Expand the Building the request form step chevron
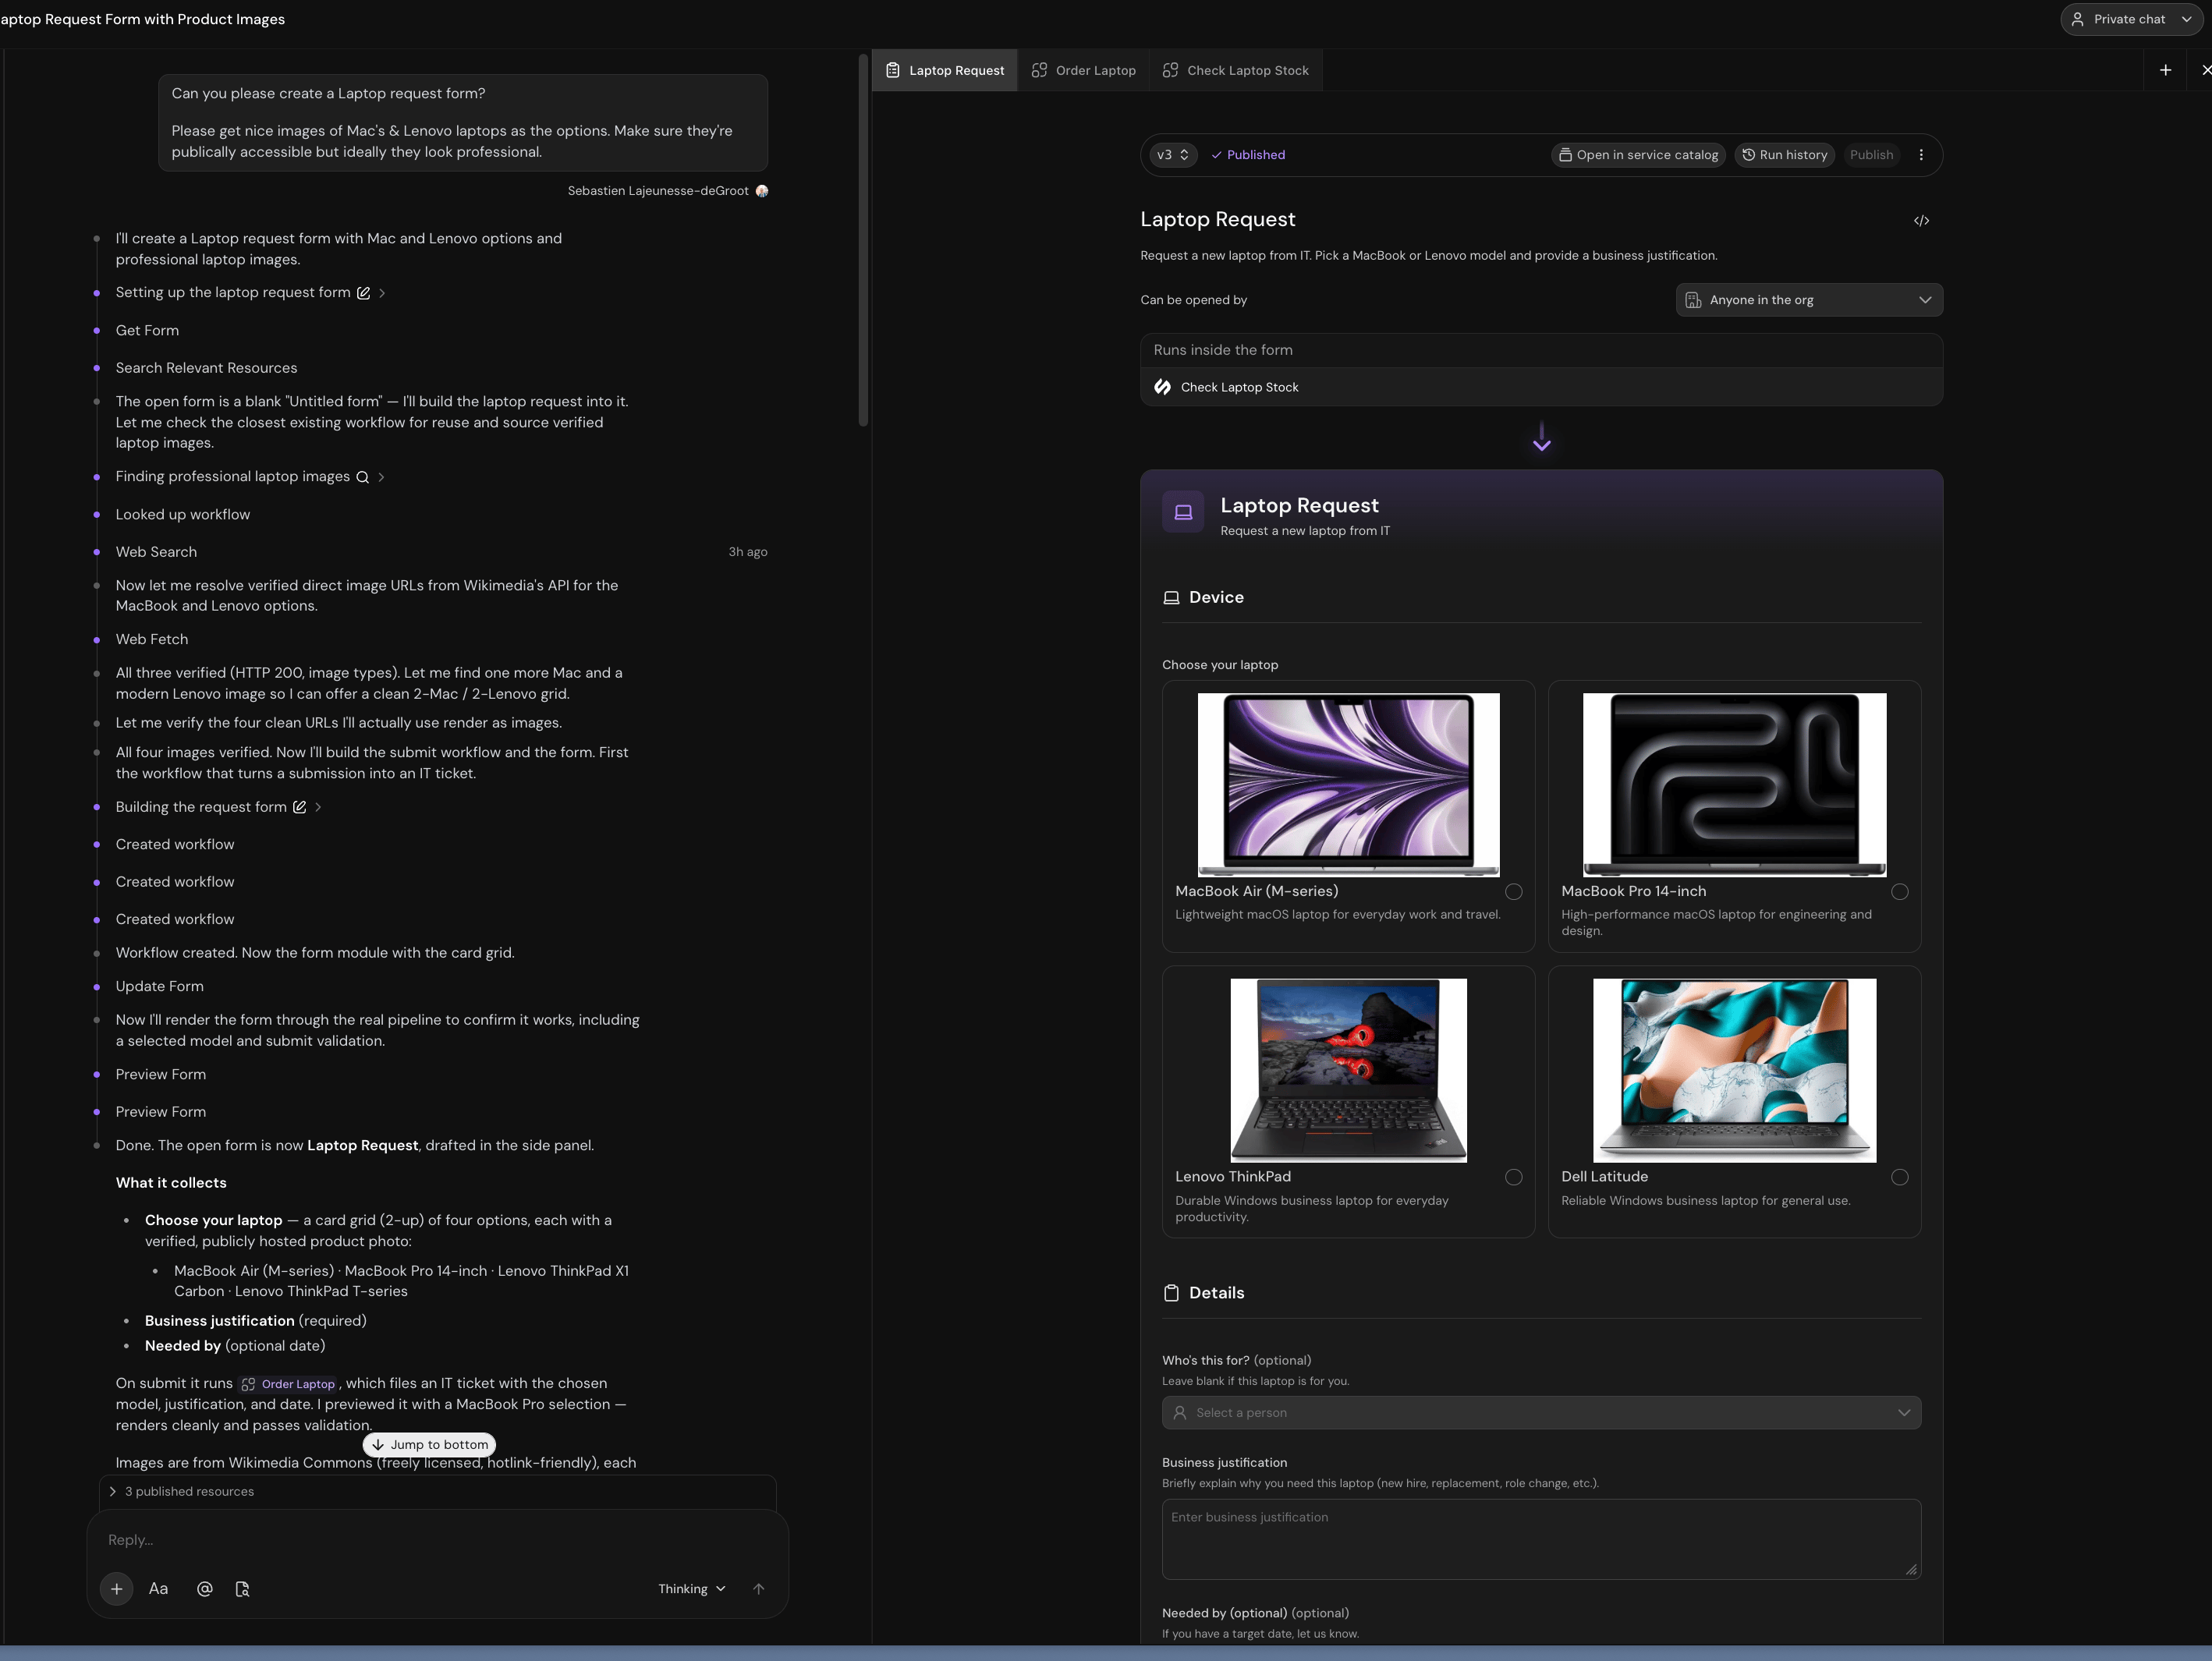 click(318, 807)
